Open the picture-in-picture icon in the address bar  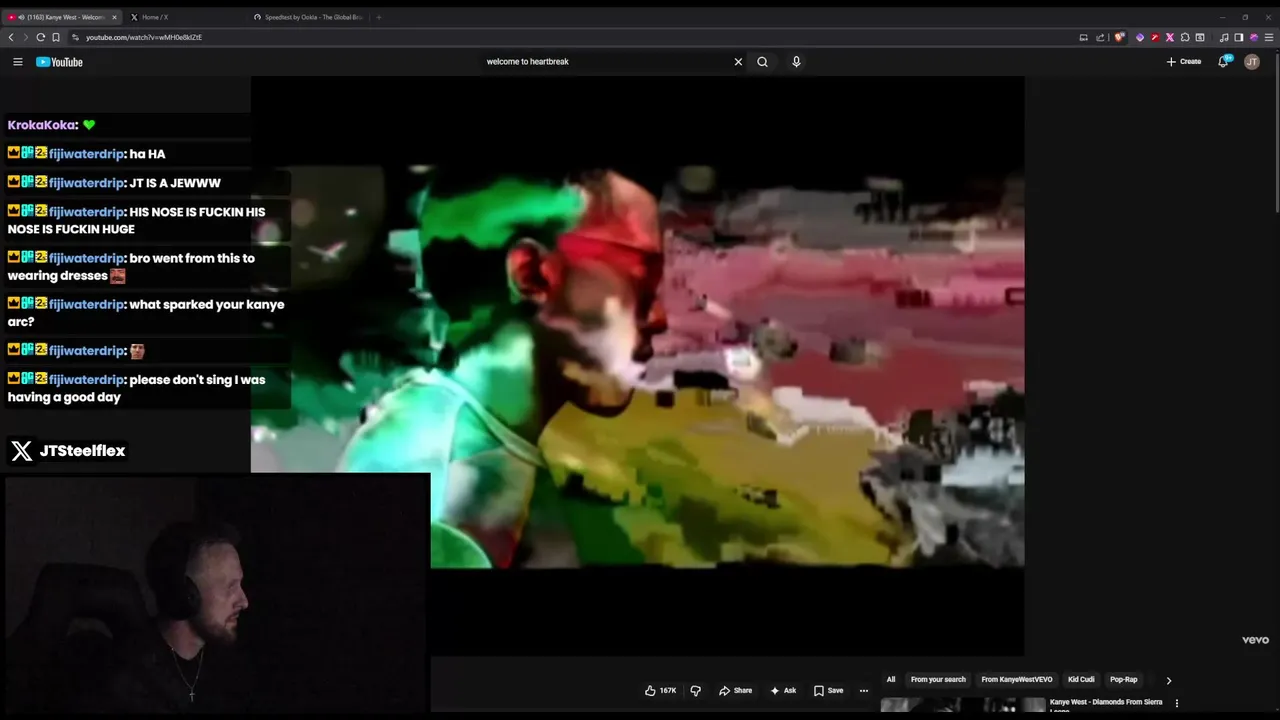(1083, 37)
